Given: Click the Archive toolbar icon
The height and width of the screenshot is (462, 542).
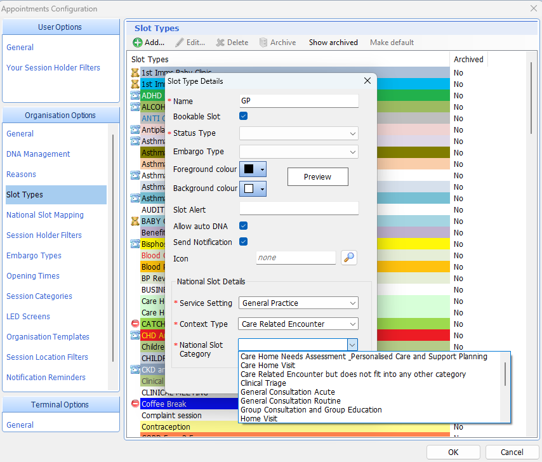Looking at the screenshot, I should pyautogui.click(x=263, y=43).
